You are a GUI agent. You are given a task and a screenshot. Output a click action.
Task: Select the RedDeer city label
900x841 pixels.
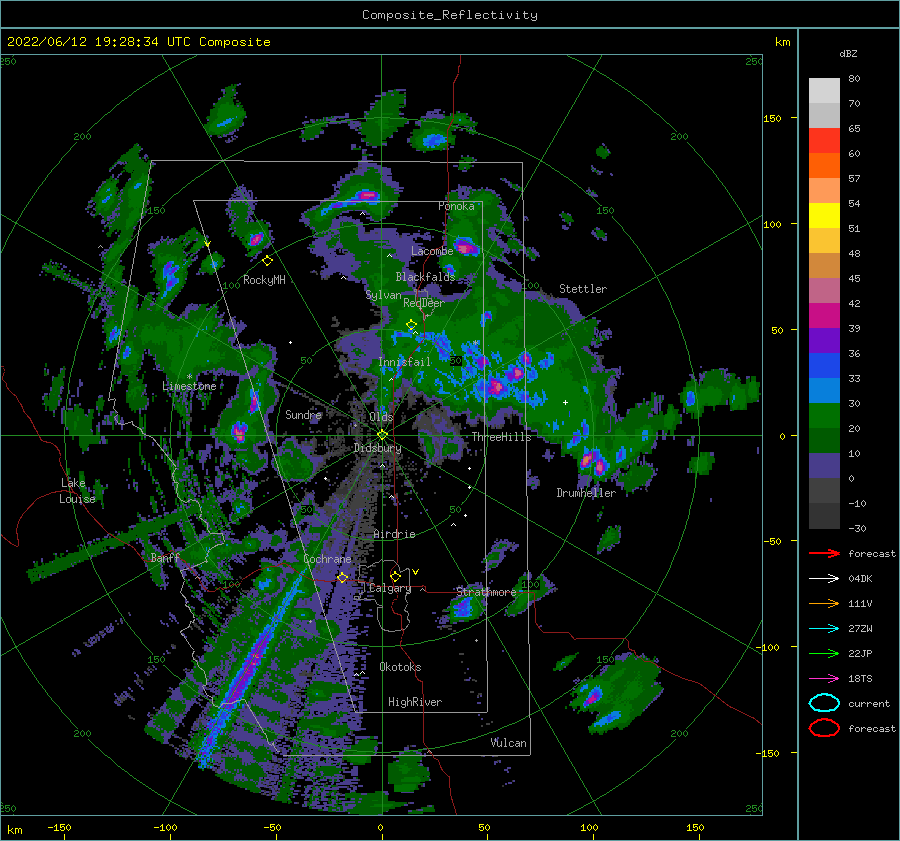pos(424,303)
